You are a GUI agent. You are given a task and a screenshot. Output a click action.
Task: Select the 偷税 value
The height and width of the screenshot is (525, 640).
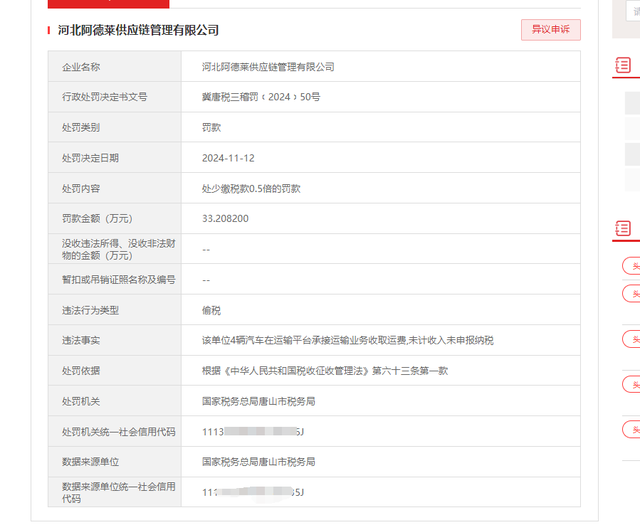(x=211, y=311)
